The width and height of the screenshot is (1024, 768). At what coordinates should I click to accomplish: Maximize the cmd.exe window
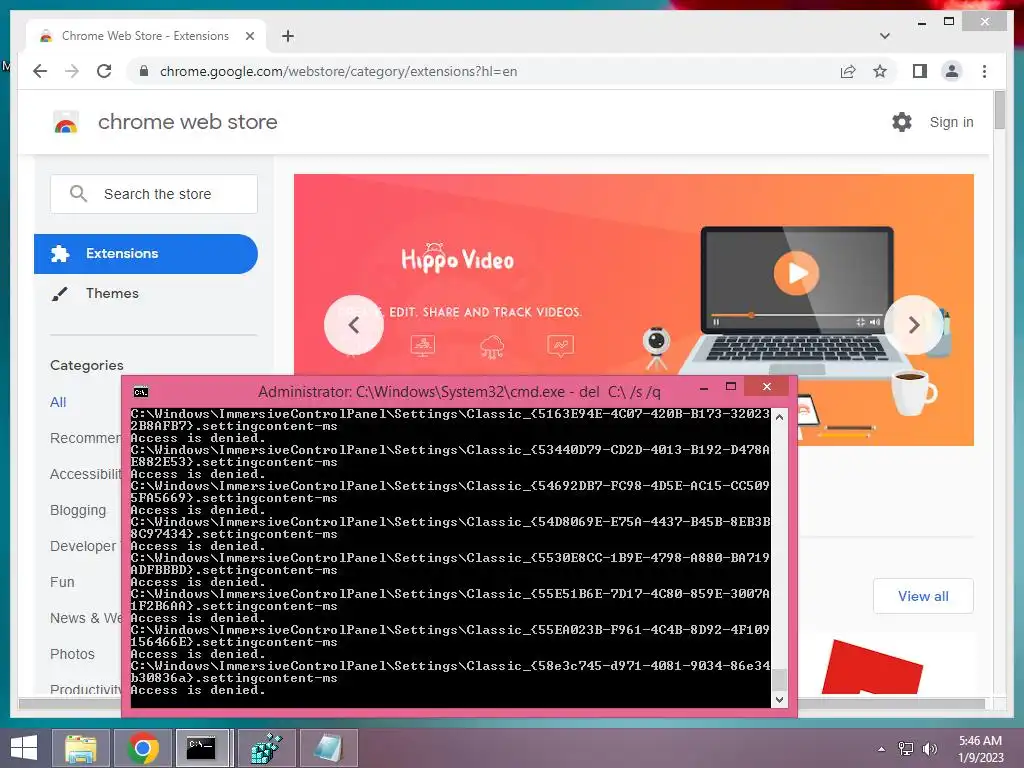tap(731, 387)
